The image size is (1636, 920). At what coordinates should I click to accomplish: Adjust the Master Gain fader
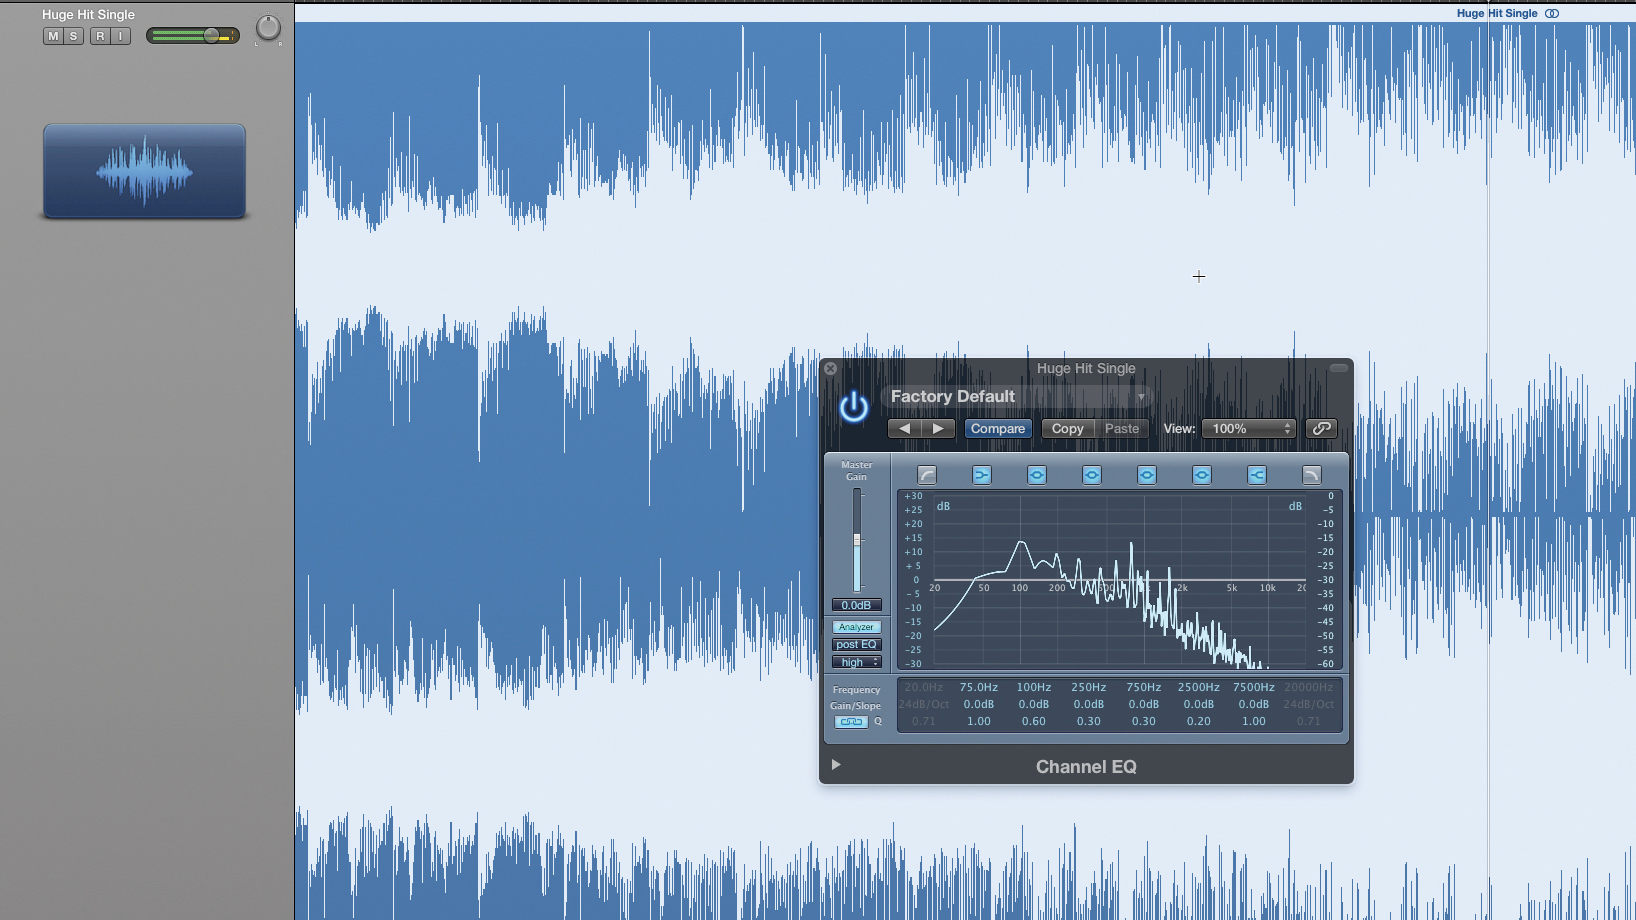[x=857, y=540]
